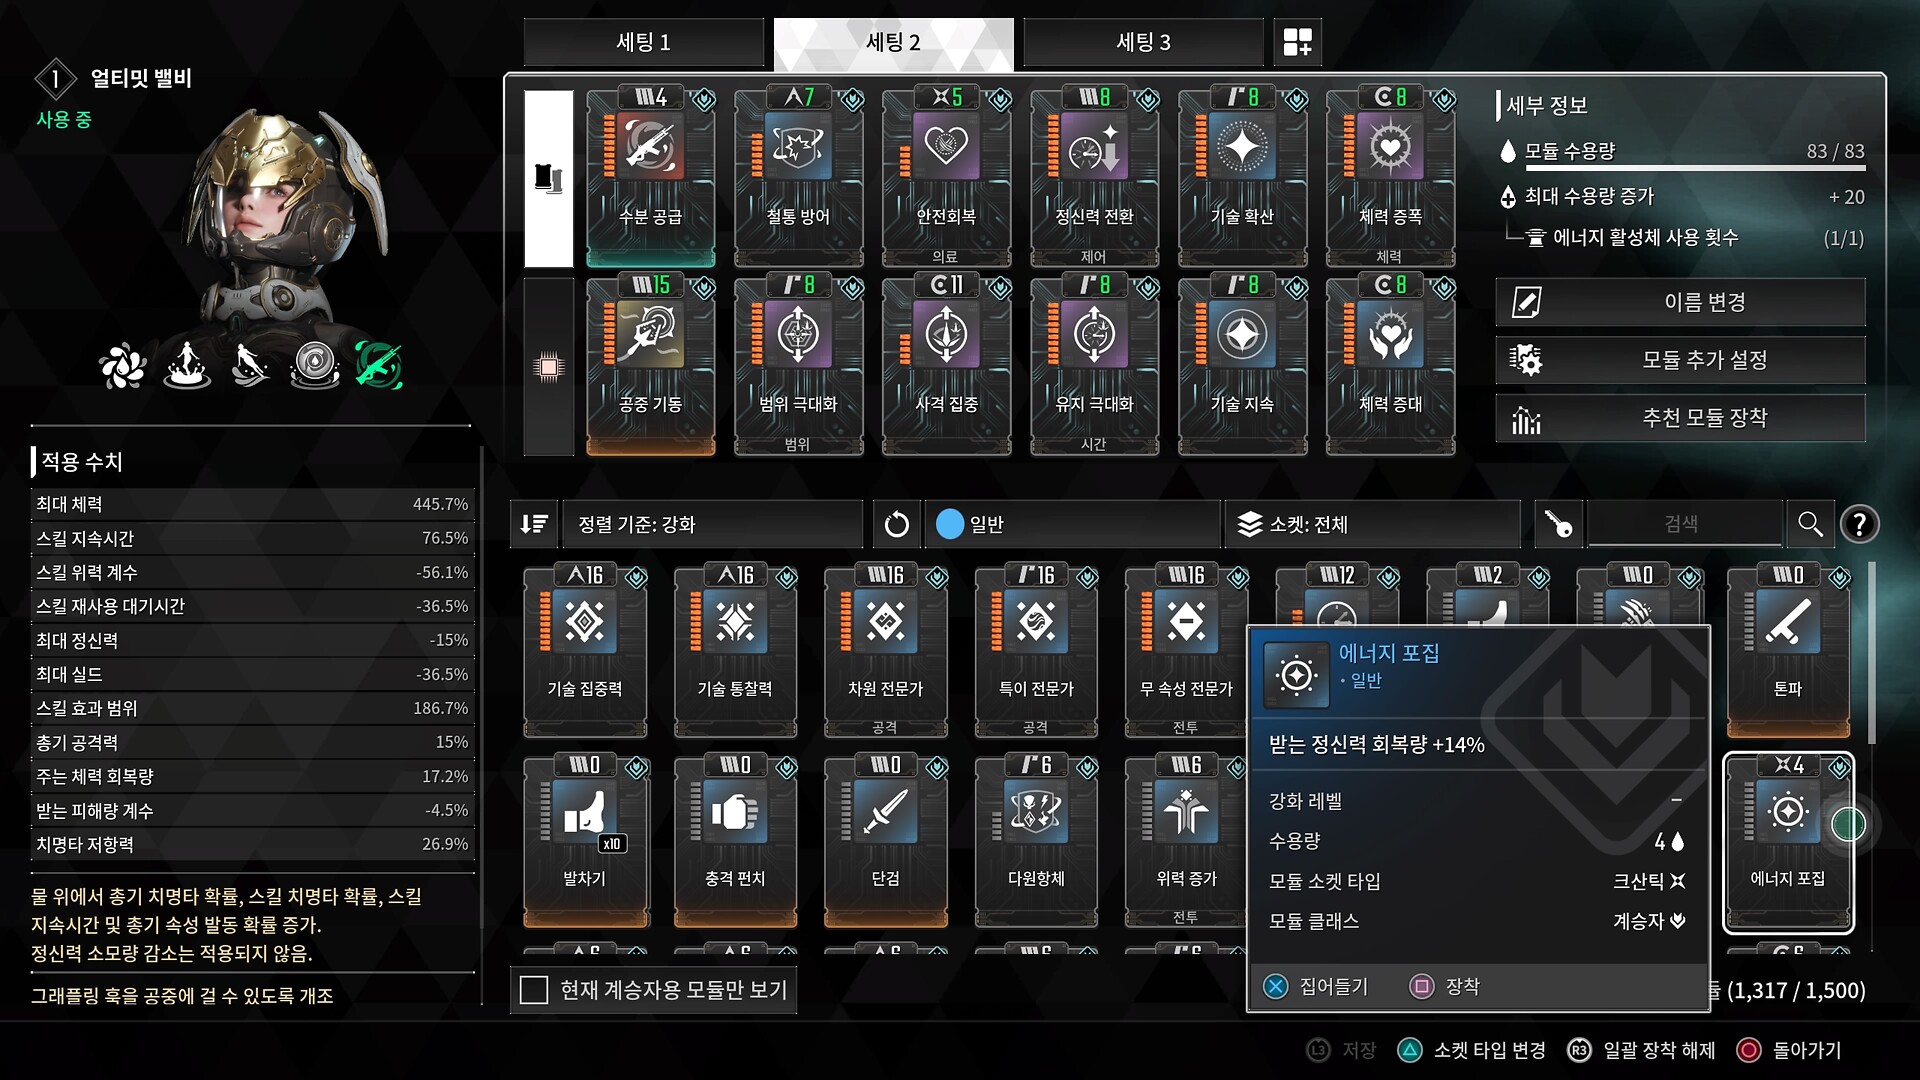Open the 정렬 기준: 강화 sort dropdown
The width and height of the screenshot is (1920, 1080).
(712, 524)
